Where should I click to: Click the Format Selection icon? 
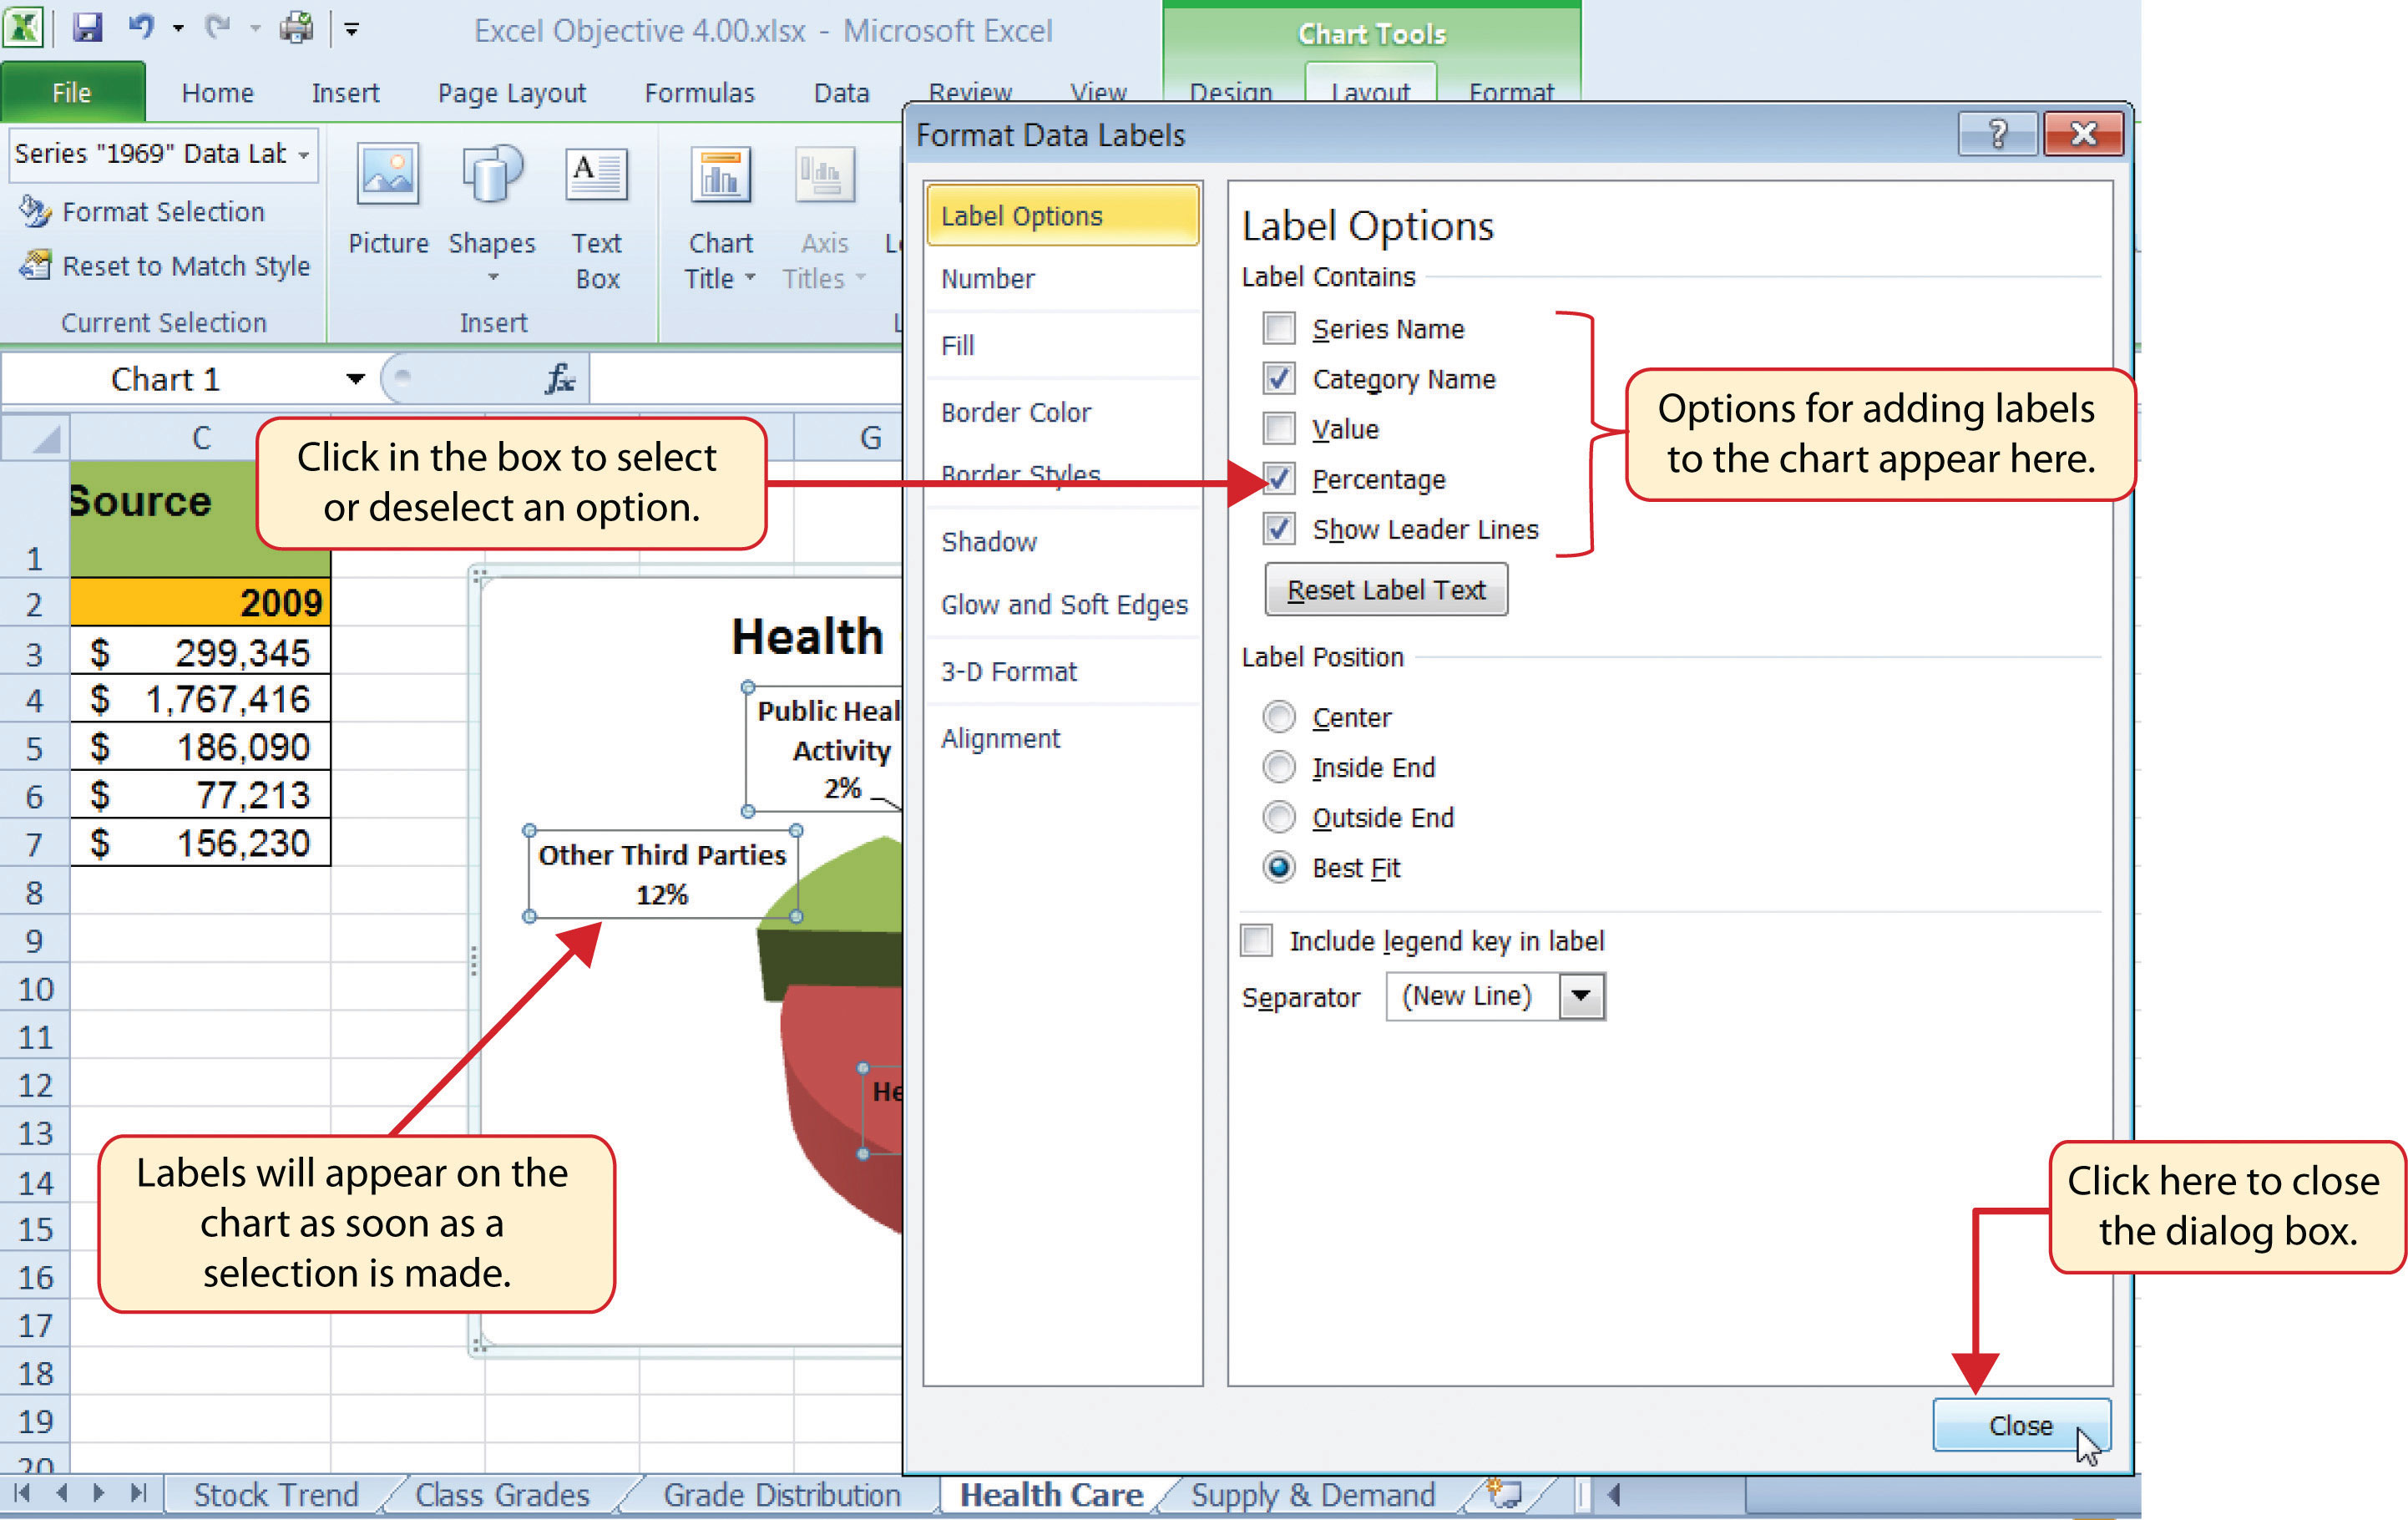pyautogui.click(x=33, y=209)
